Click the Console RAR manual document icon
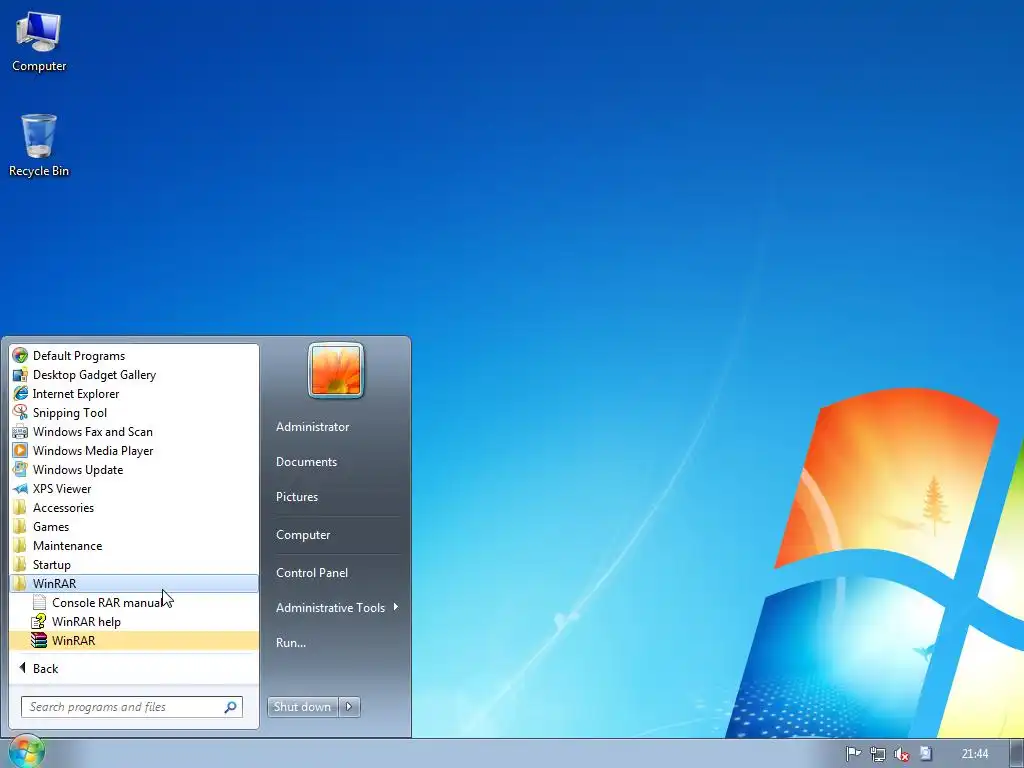 point(39,602)
